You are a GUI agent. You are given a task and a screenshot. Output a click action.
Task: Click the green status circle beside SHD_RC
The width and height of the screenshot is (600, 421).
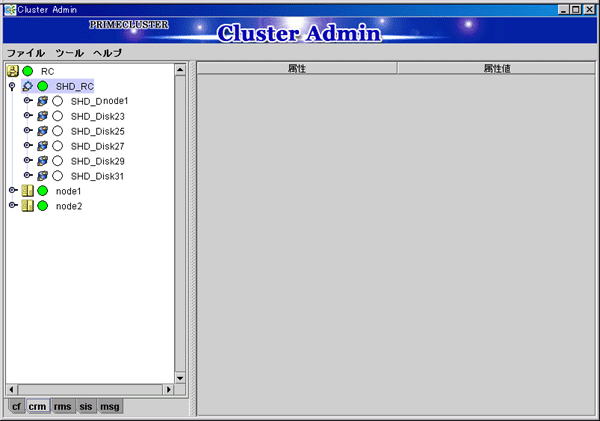coord(42,86)
